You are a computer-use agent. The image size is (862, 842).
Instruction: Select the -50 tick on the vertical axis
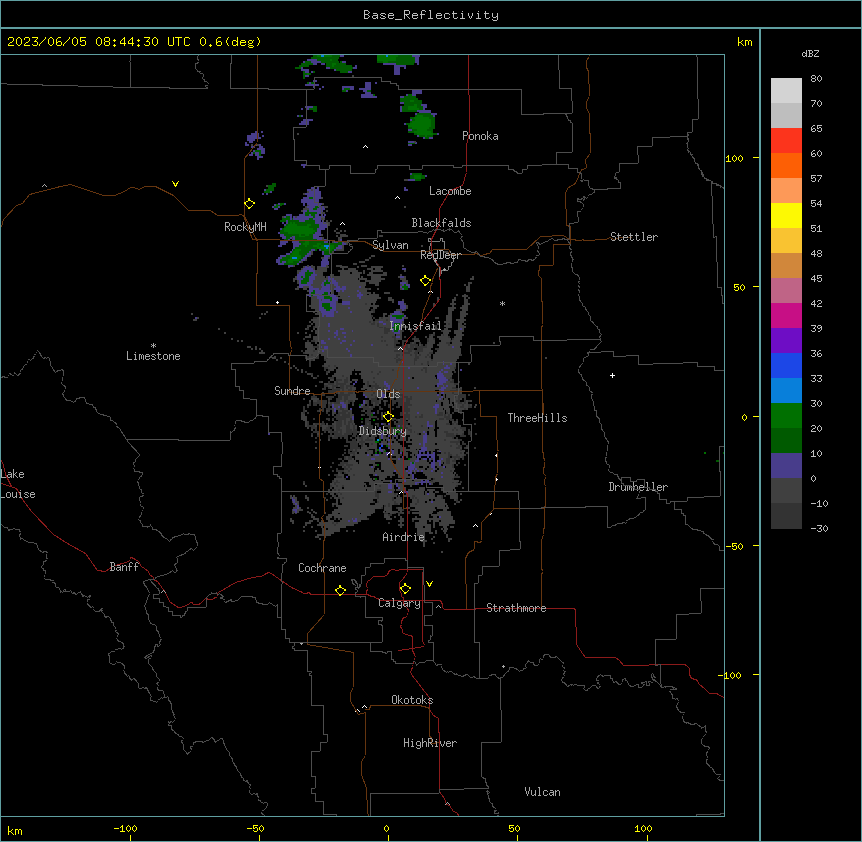point(734,546)
